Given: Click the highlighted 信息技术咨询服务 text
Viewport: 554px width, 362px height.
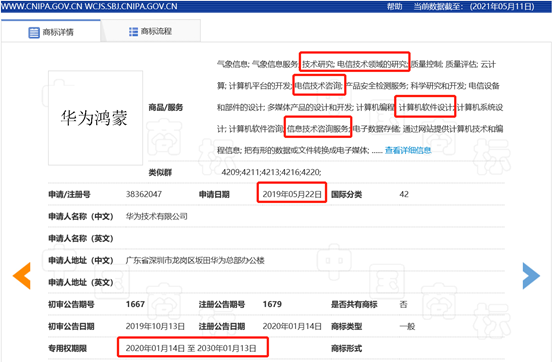Looking at the screenshot, I should tap(318, 129).
